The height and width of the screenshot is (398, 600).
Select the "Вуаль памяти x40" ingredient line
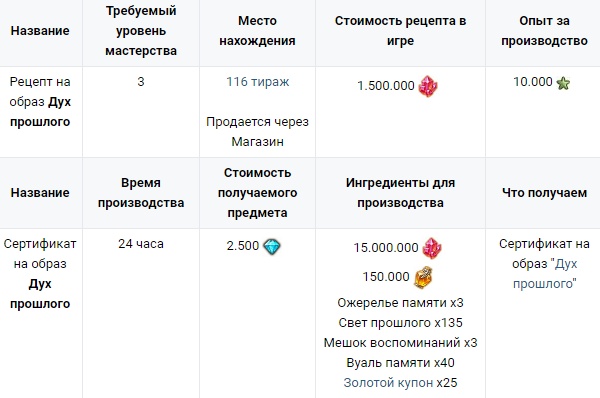400,362
